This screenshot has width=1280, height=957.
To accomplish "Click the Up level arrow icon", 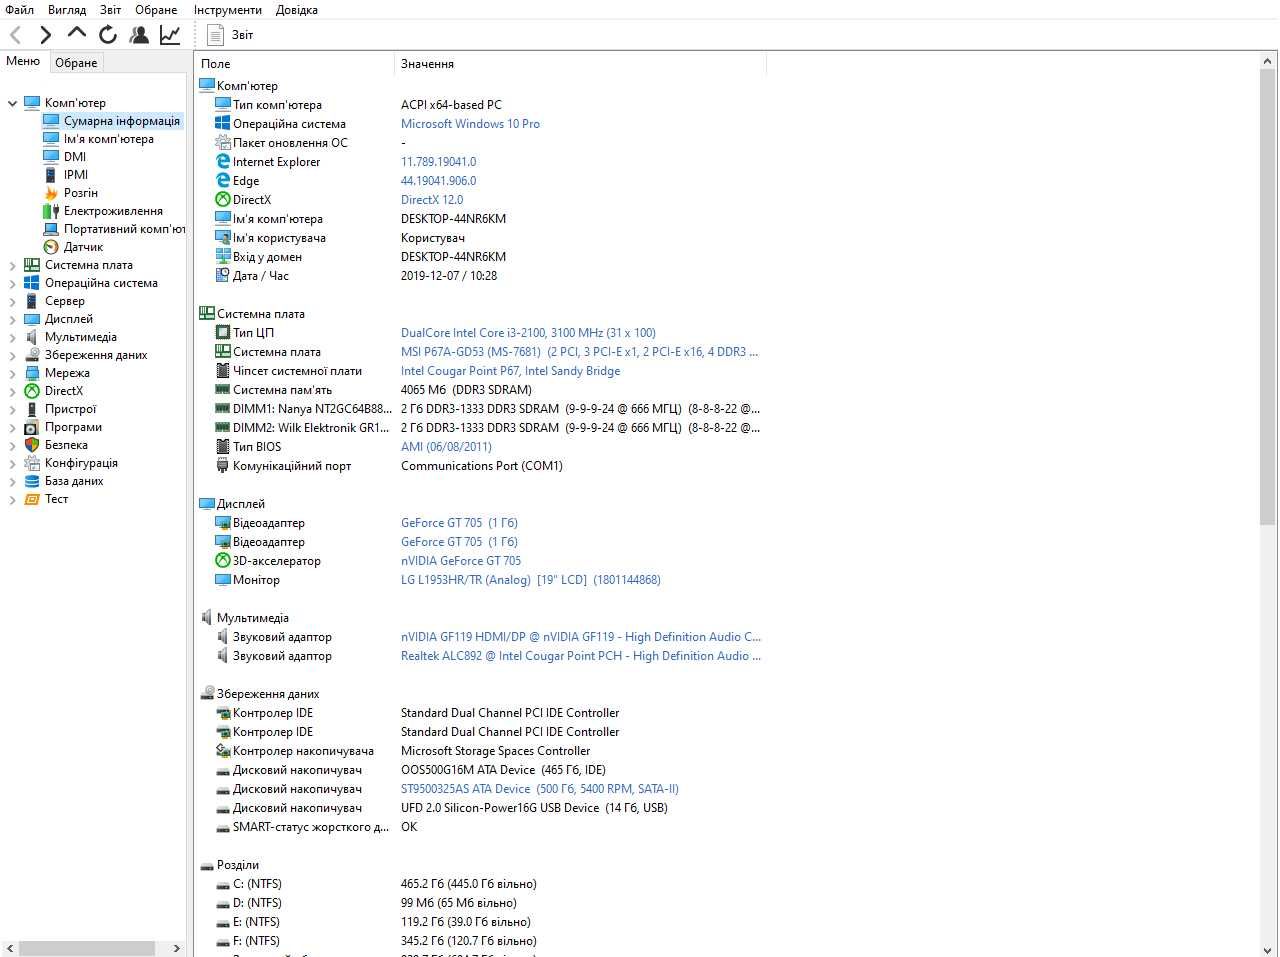I will 77,33.
